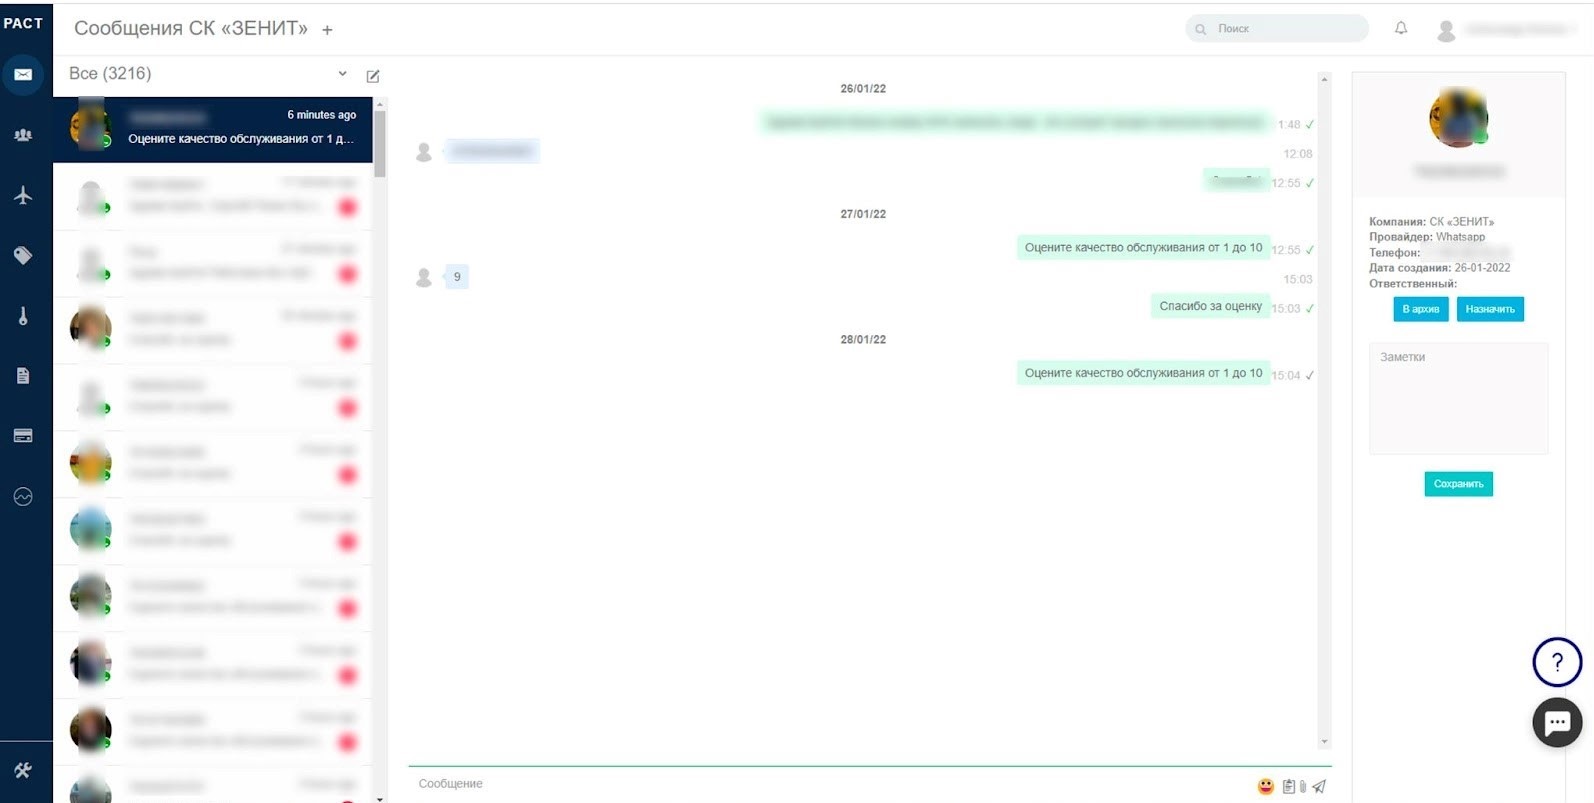Image resolution: width=1594 pixels, height=803 pixels.
Task: Open the billing card icon in sidebar
Action: click(x=23, y=436)
